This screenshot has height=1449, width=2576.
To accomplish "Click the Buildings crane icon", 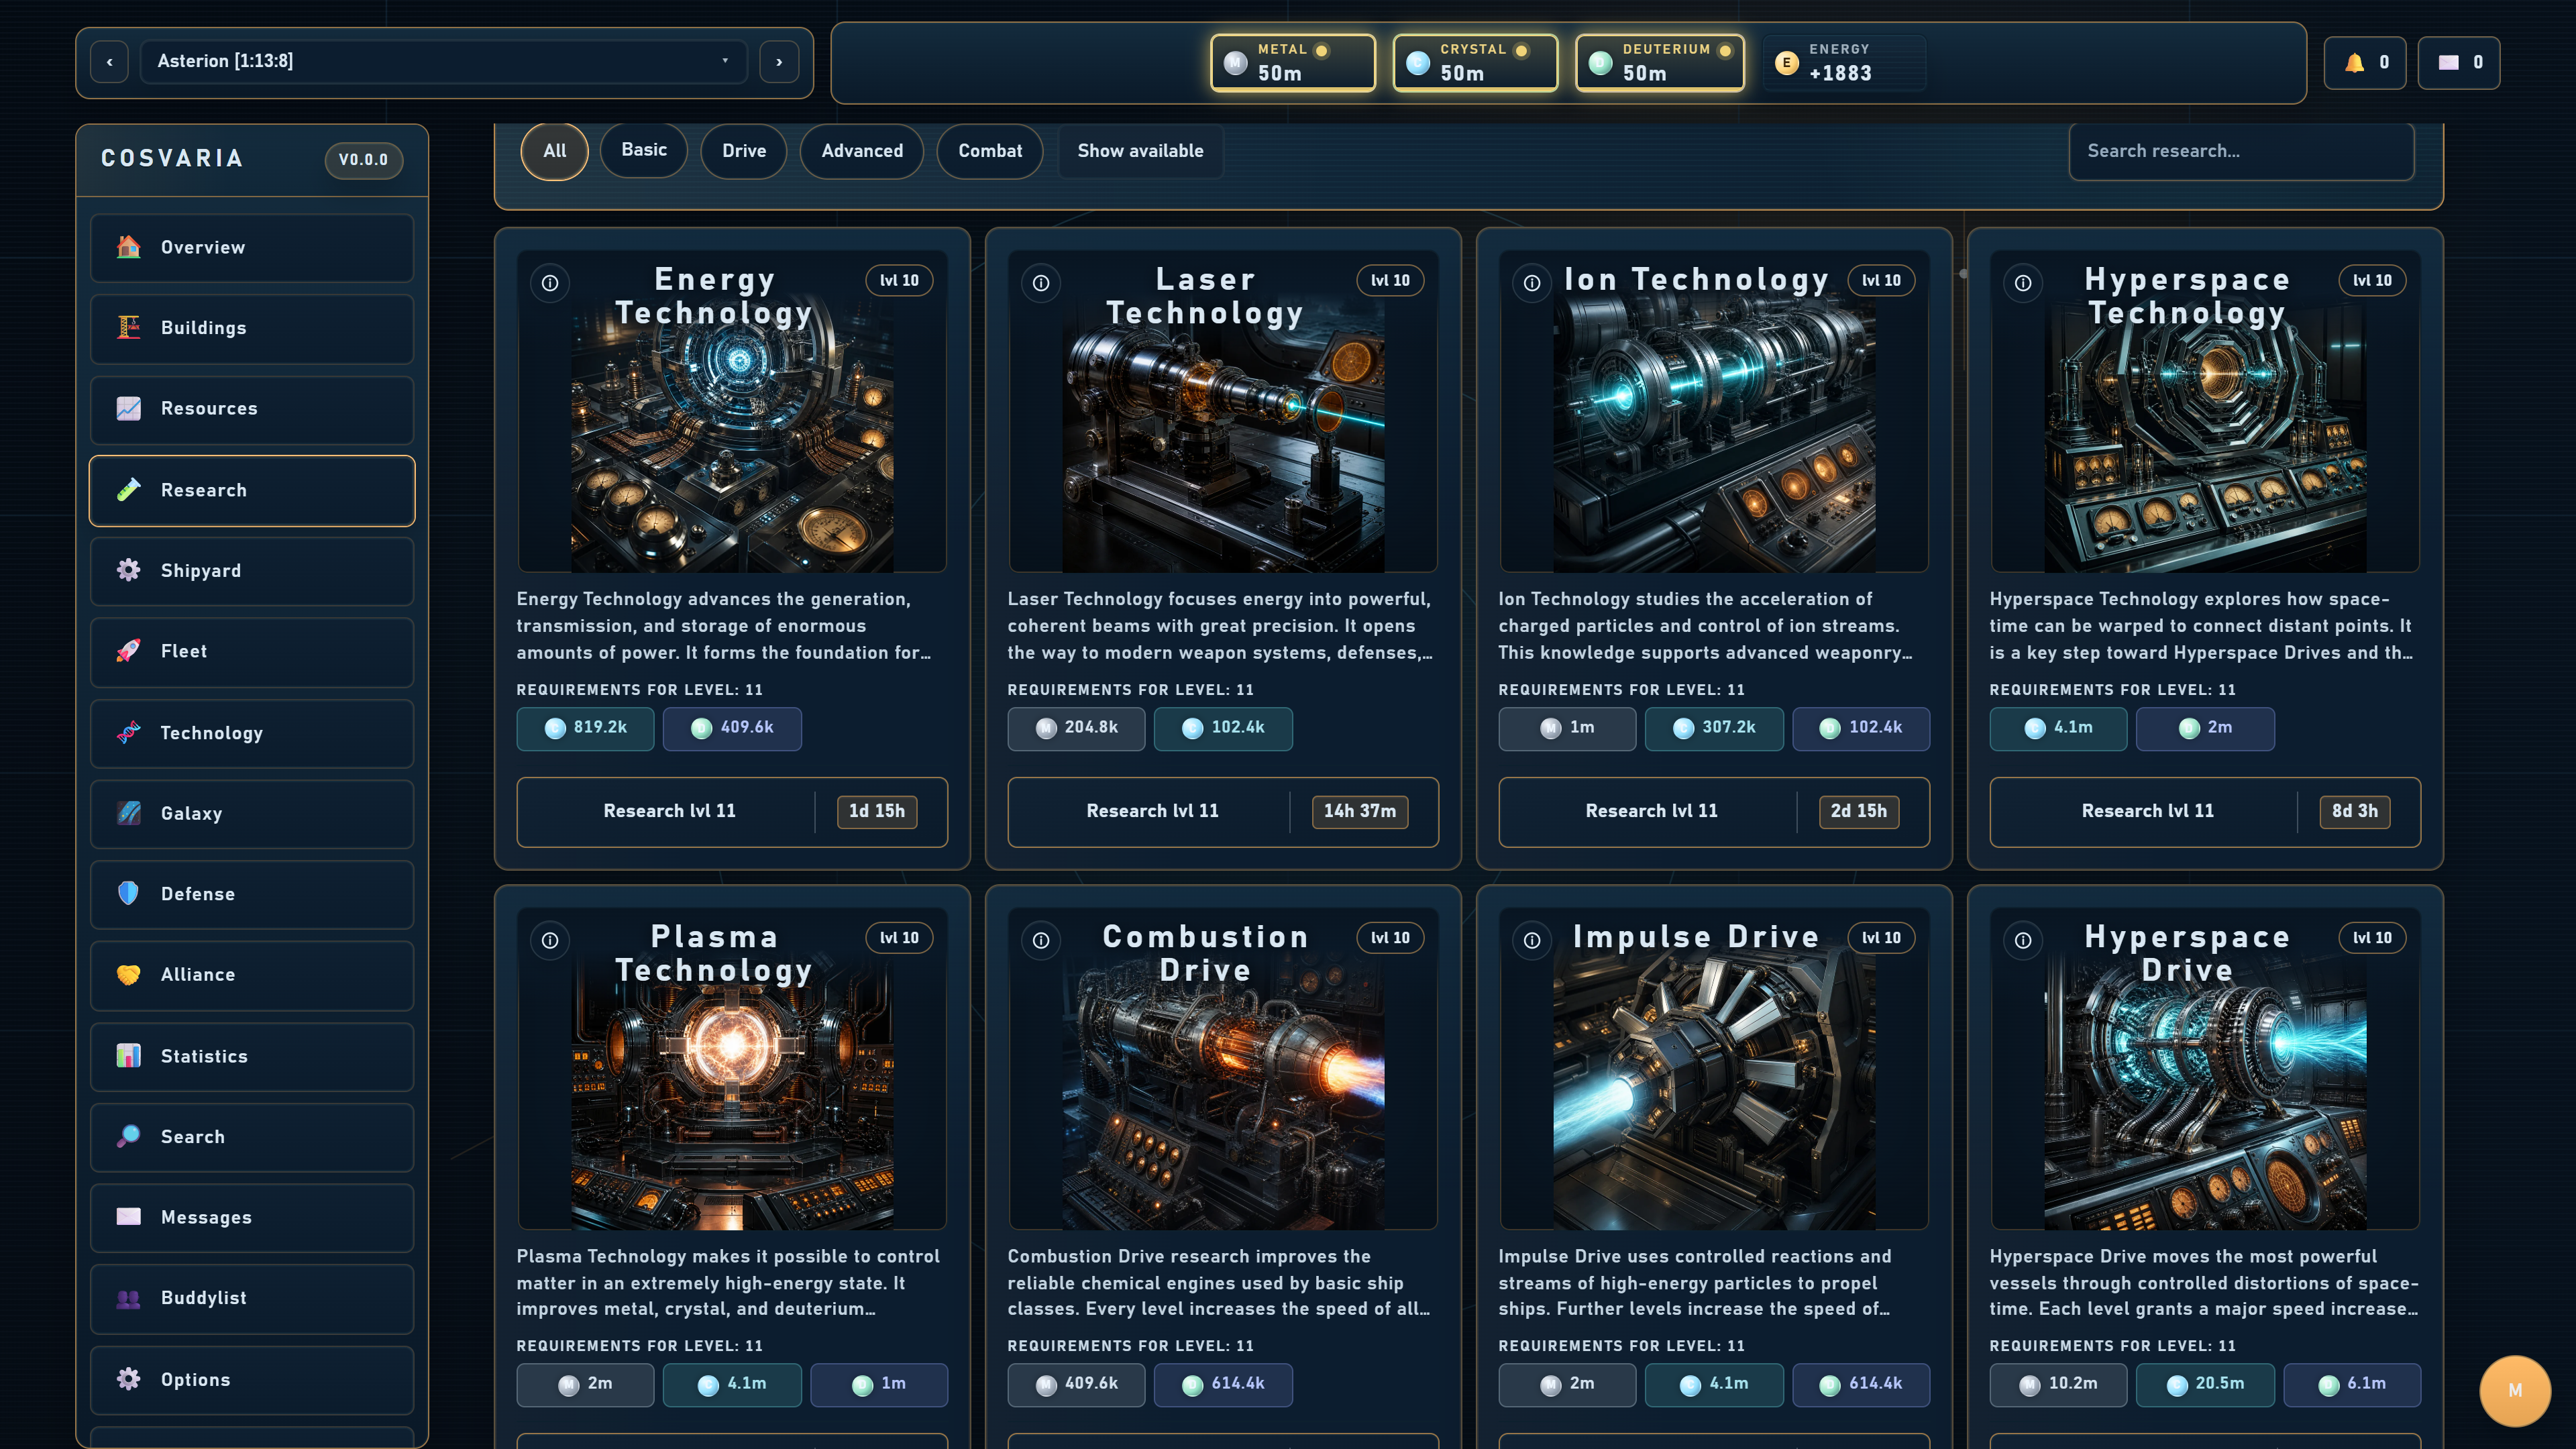I will [128, 327].
